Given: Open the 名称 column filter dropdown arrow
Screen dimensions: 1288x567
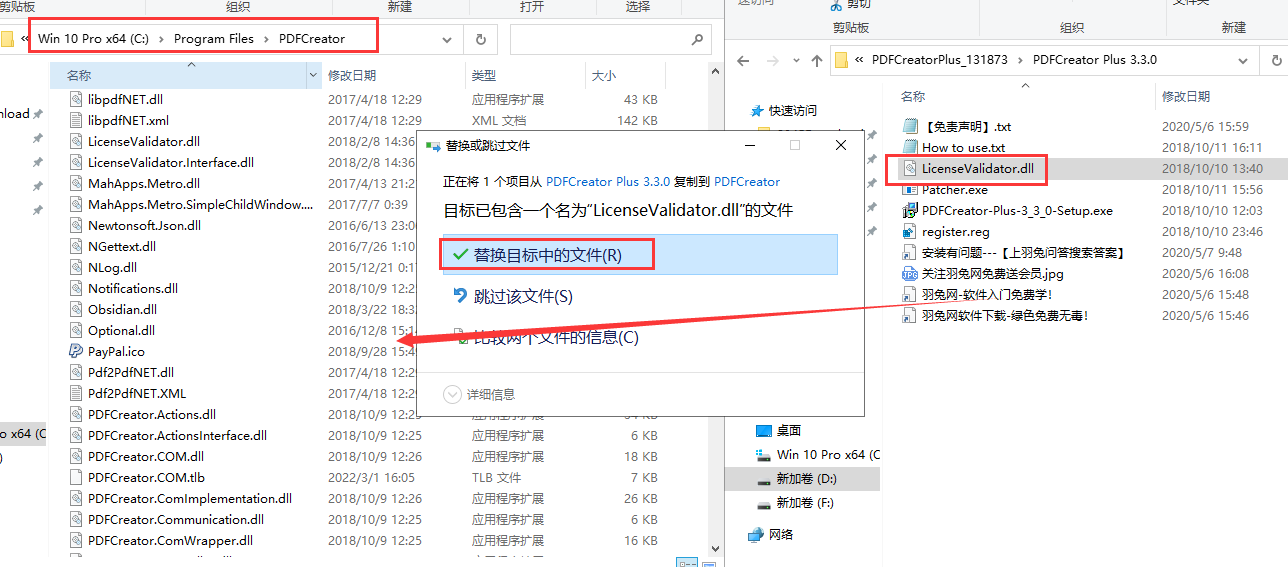Looking at the screenshot, I should click(x=315, y=76).
